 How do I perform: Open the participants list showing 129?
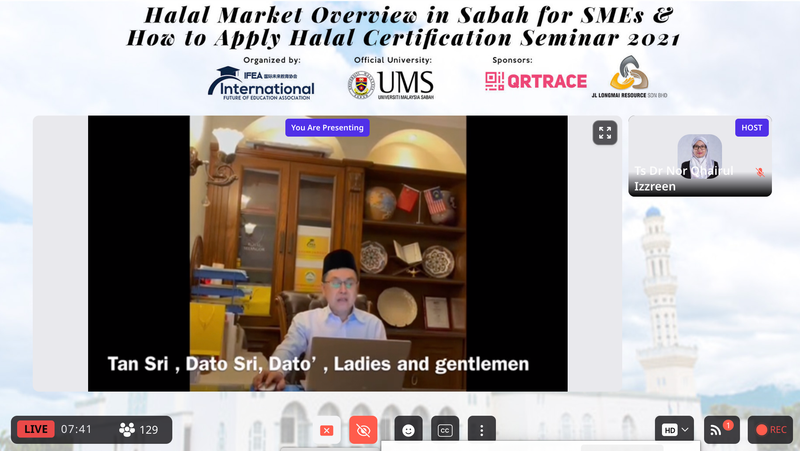[x=139, y=430]
